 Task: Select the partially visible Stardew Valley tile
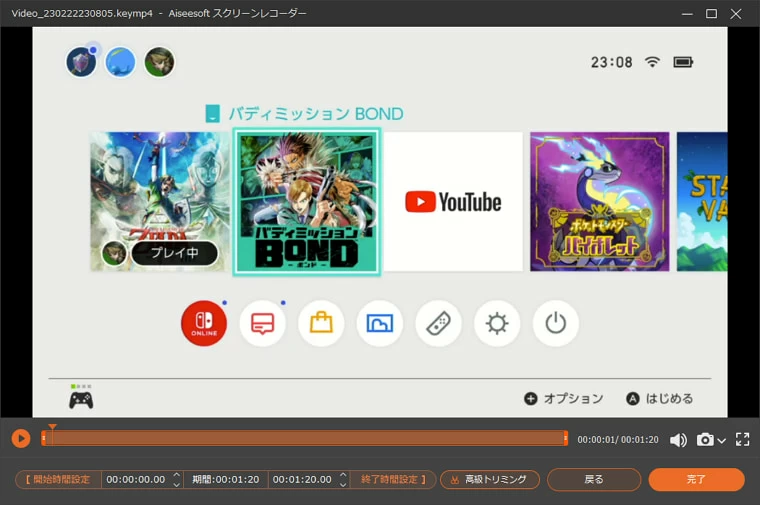[702, 201]
